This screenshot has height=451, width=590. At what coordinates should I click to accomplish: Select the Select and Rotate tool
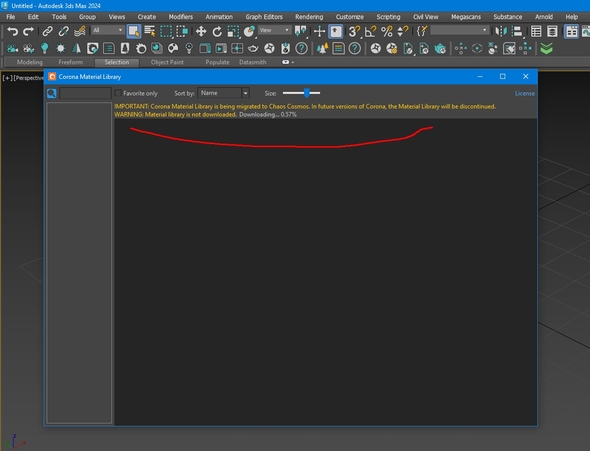click(217, 32)
